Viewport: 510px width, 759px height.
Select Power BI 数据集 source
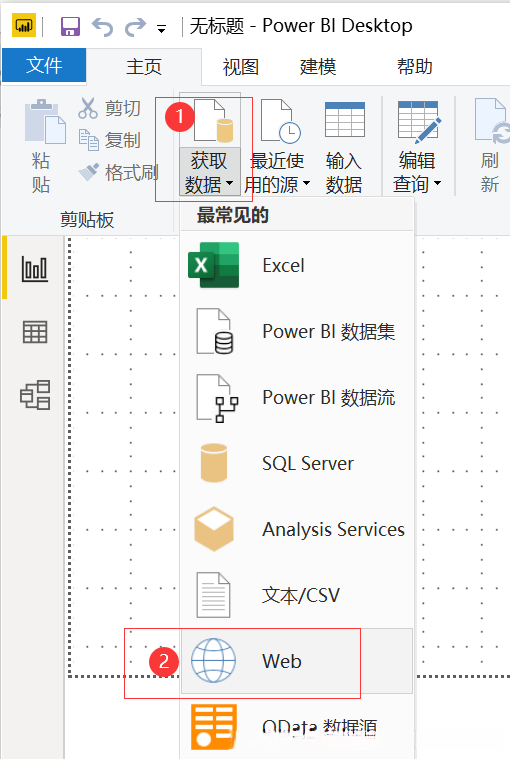click(x=297, y=331)
